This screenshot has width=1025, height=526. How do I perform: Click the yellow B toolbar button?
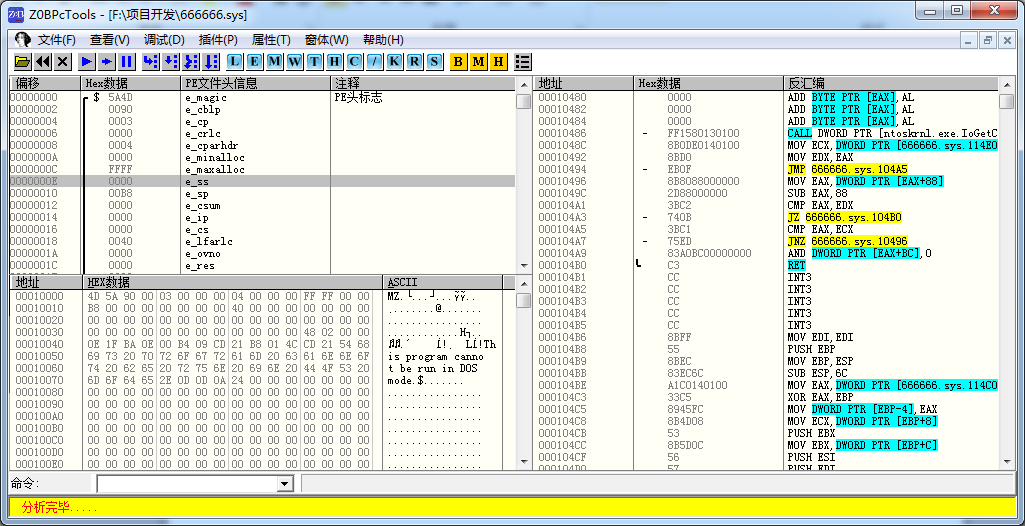458,62
